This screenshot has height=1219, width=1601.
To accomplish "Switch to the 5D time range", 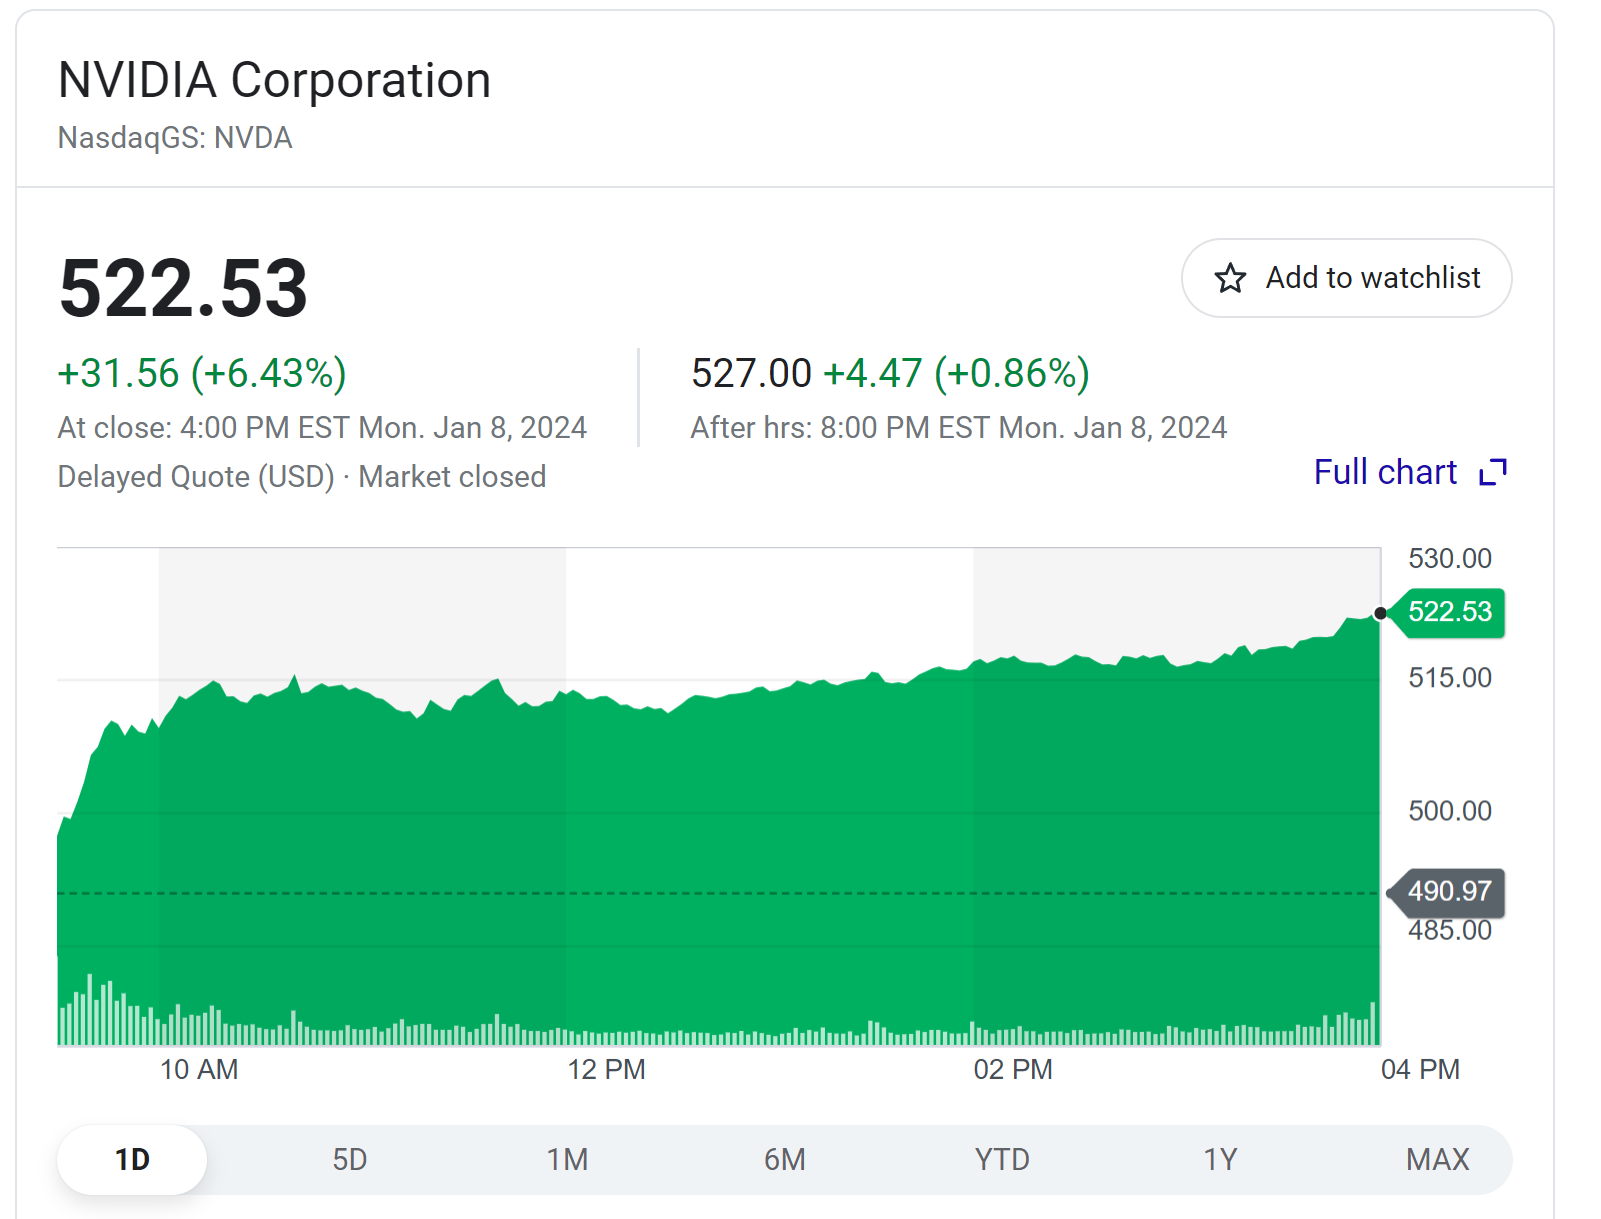I will coord(350,1159).
